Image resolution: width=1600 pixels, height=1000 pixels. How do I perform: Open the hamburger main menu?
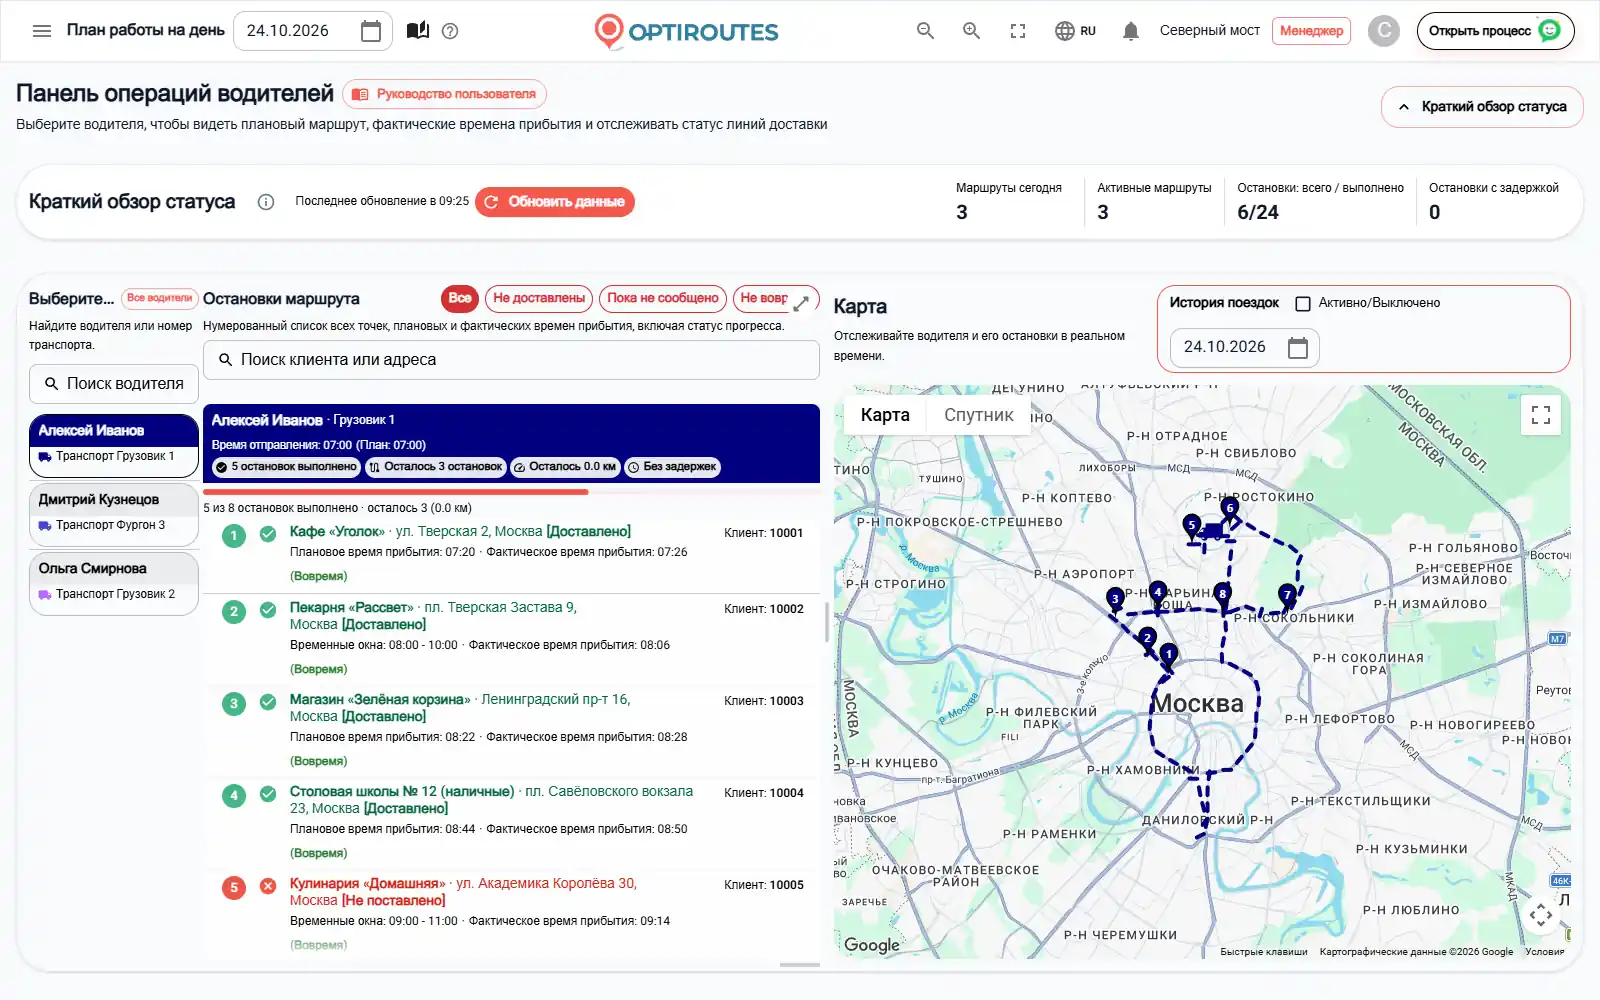click(42, 31)
